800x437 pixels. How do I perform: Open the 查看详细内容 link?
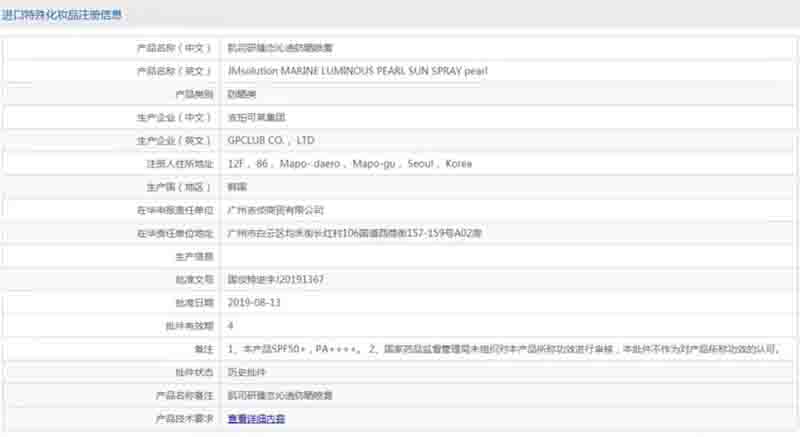coord(256,419)
